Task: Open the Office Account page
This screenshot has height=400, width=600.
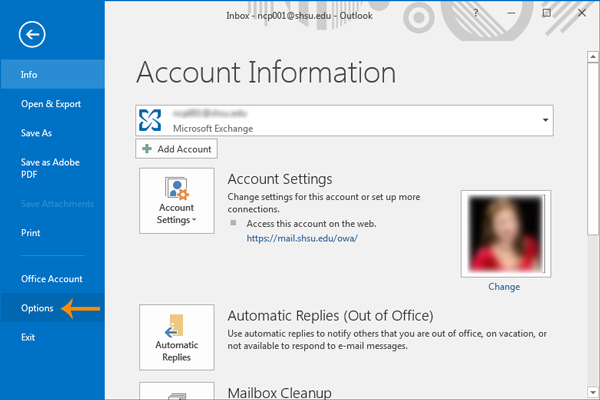Action: [x=52, y=279]
